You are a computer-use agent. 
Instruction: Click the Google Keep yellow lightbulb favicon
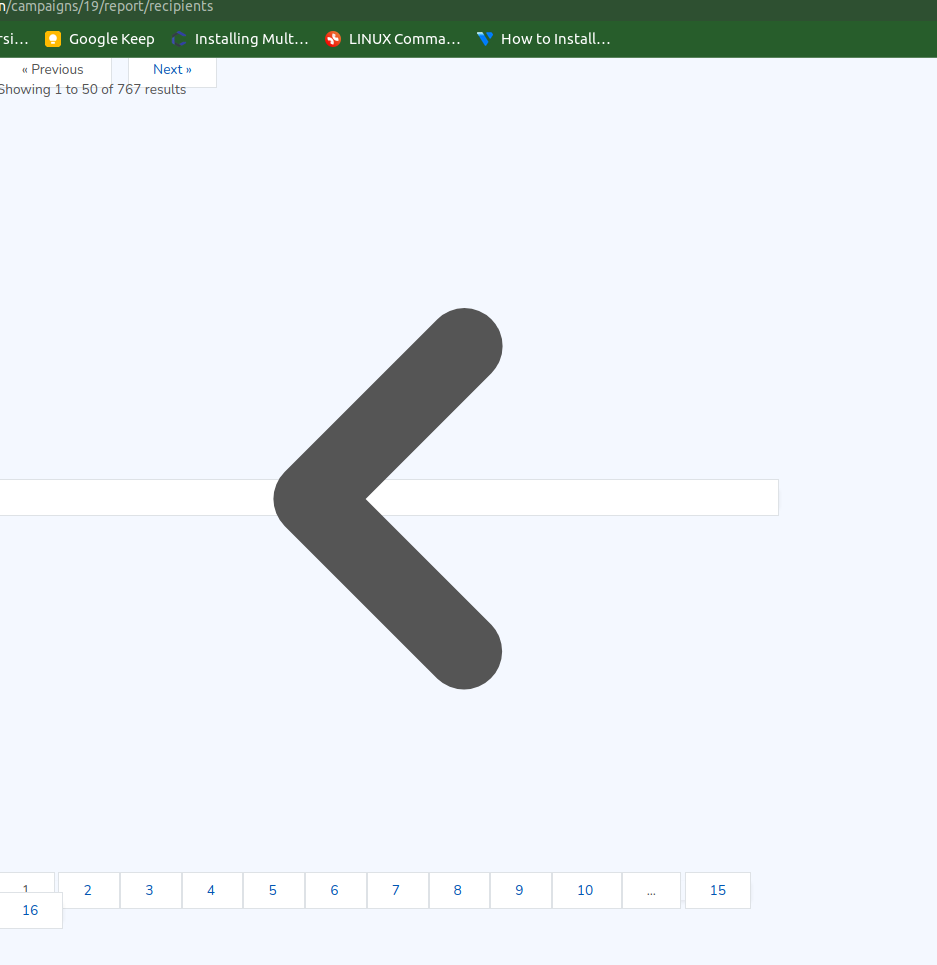pyautogui.click(x=52, y=39)
